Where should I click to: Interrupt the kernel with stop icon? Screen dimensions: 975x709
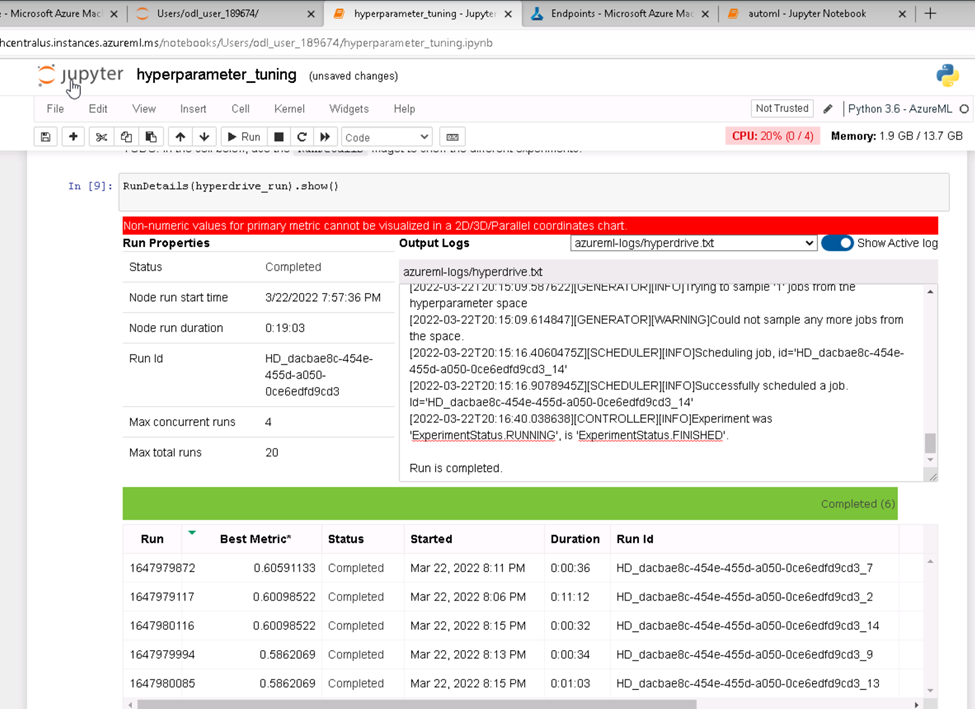pos(279,137)
